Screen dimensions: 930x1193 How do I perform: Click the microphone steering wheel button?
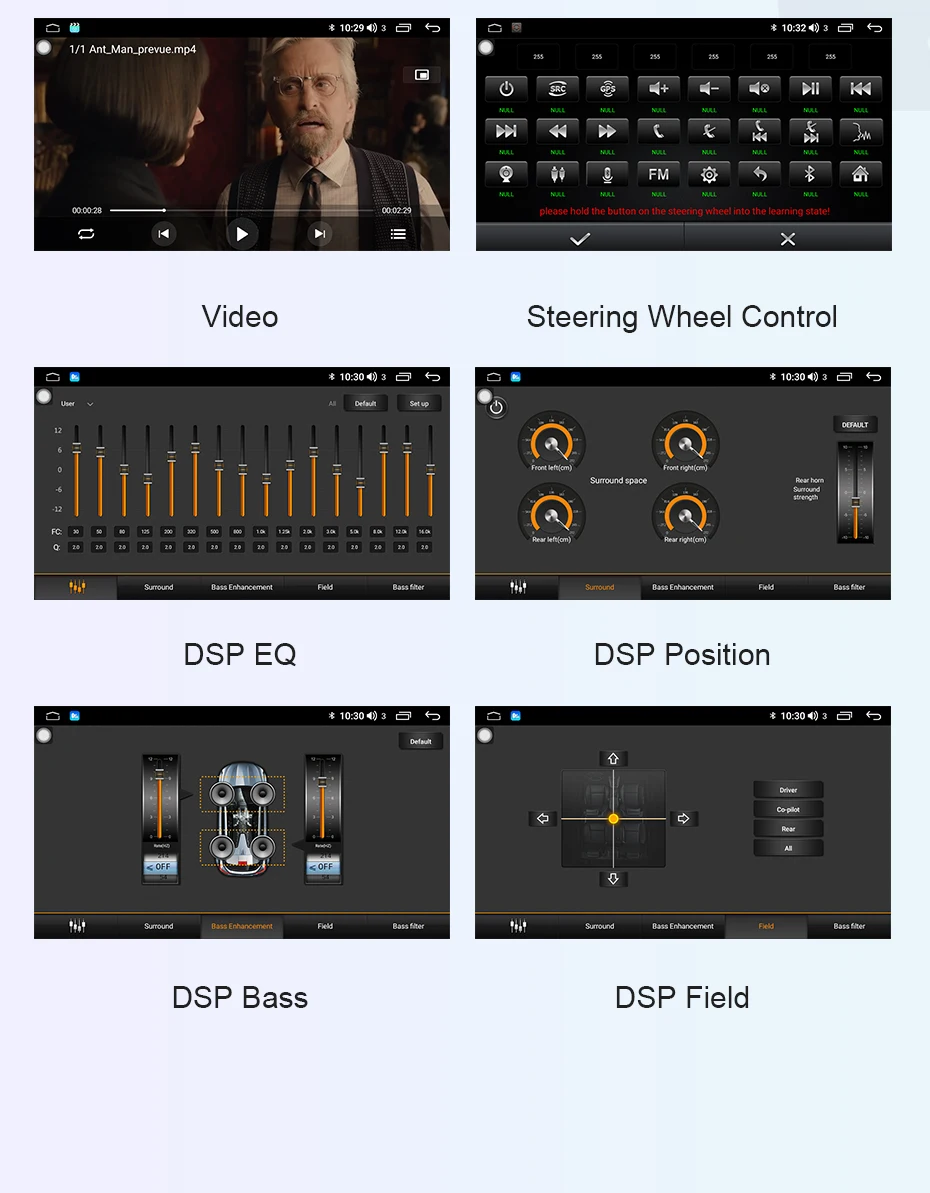(x=607, y=174)
